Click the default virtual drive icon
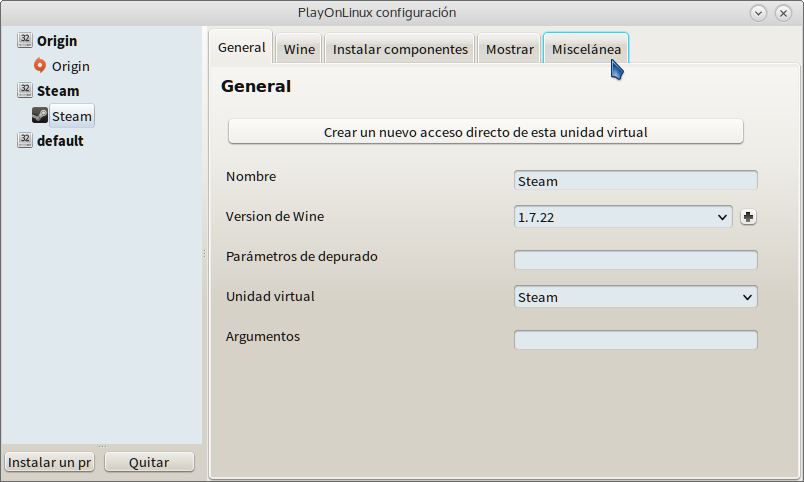Image resolution: width=804 pixels, height=482 pixels. [x=25, y=140]
